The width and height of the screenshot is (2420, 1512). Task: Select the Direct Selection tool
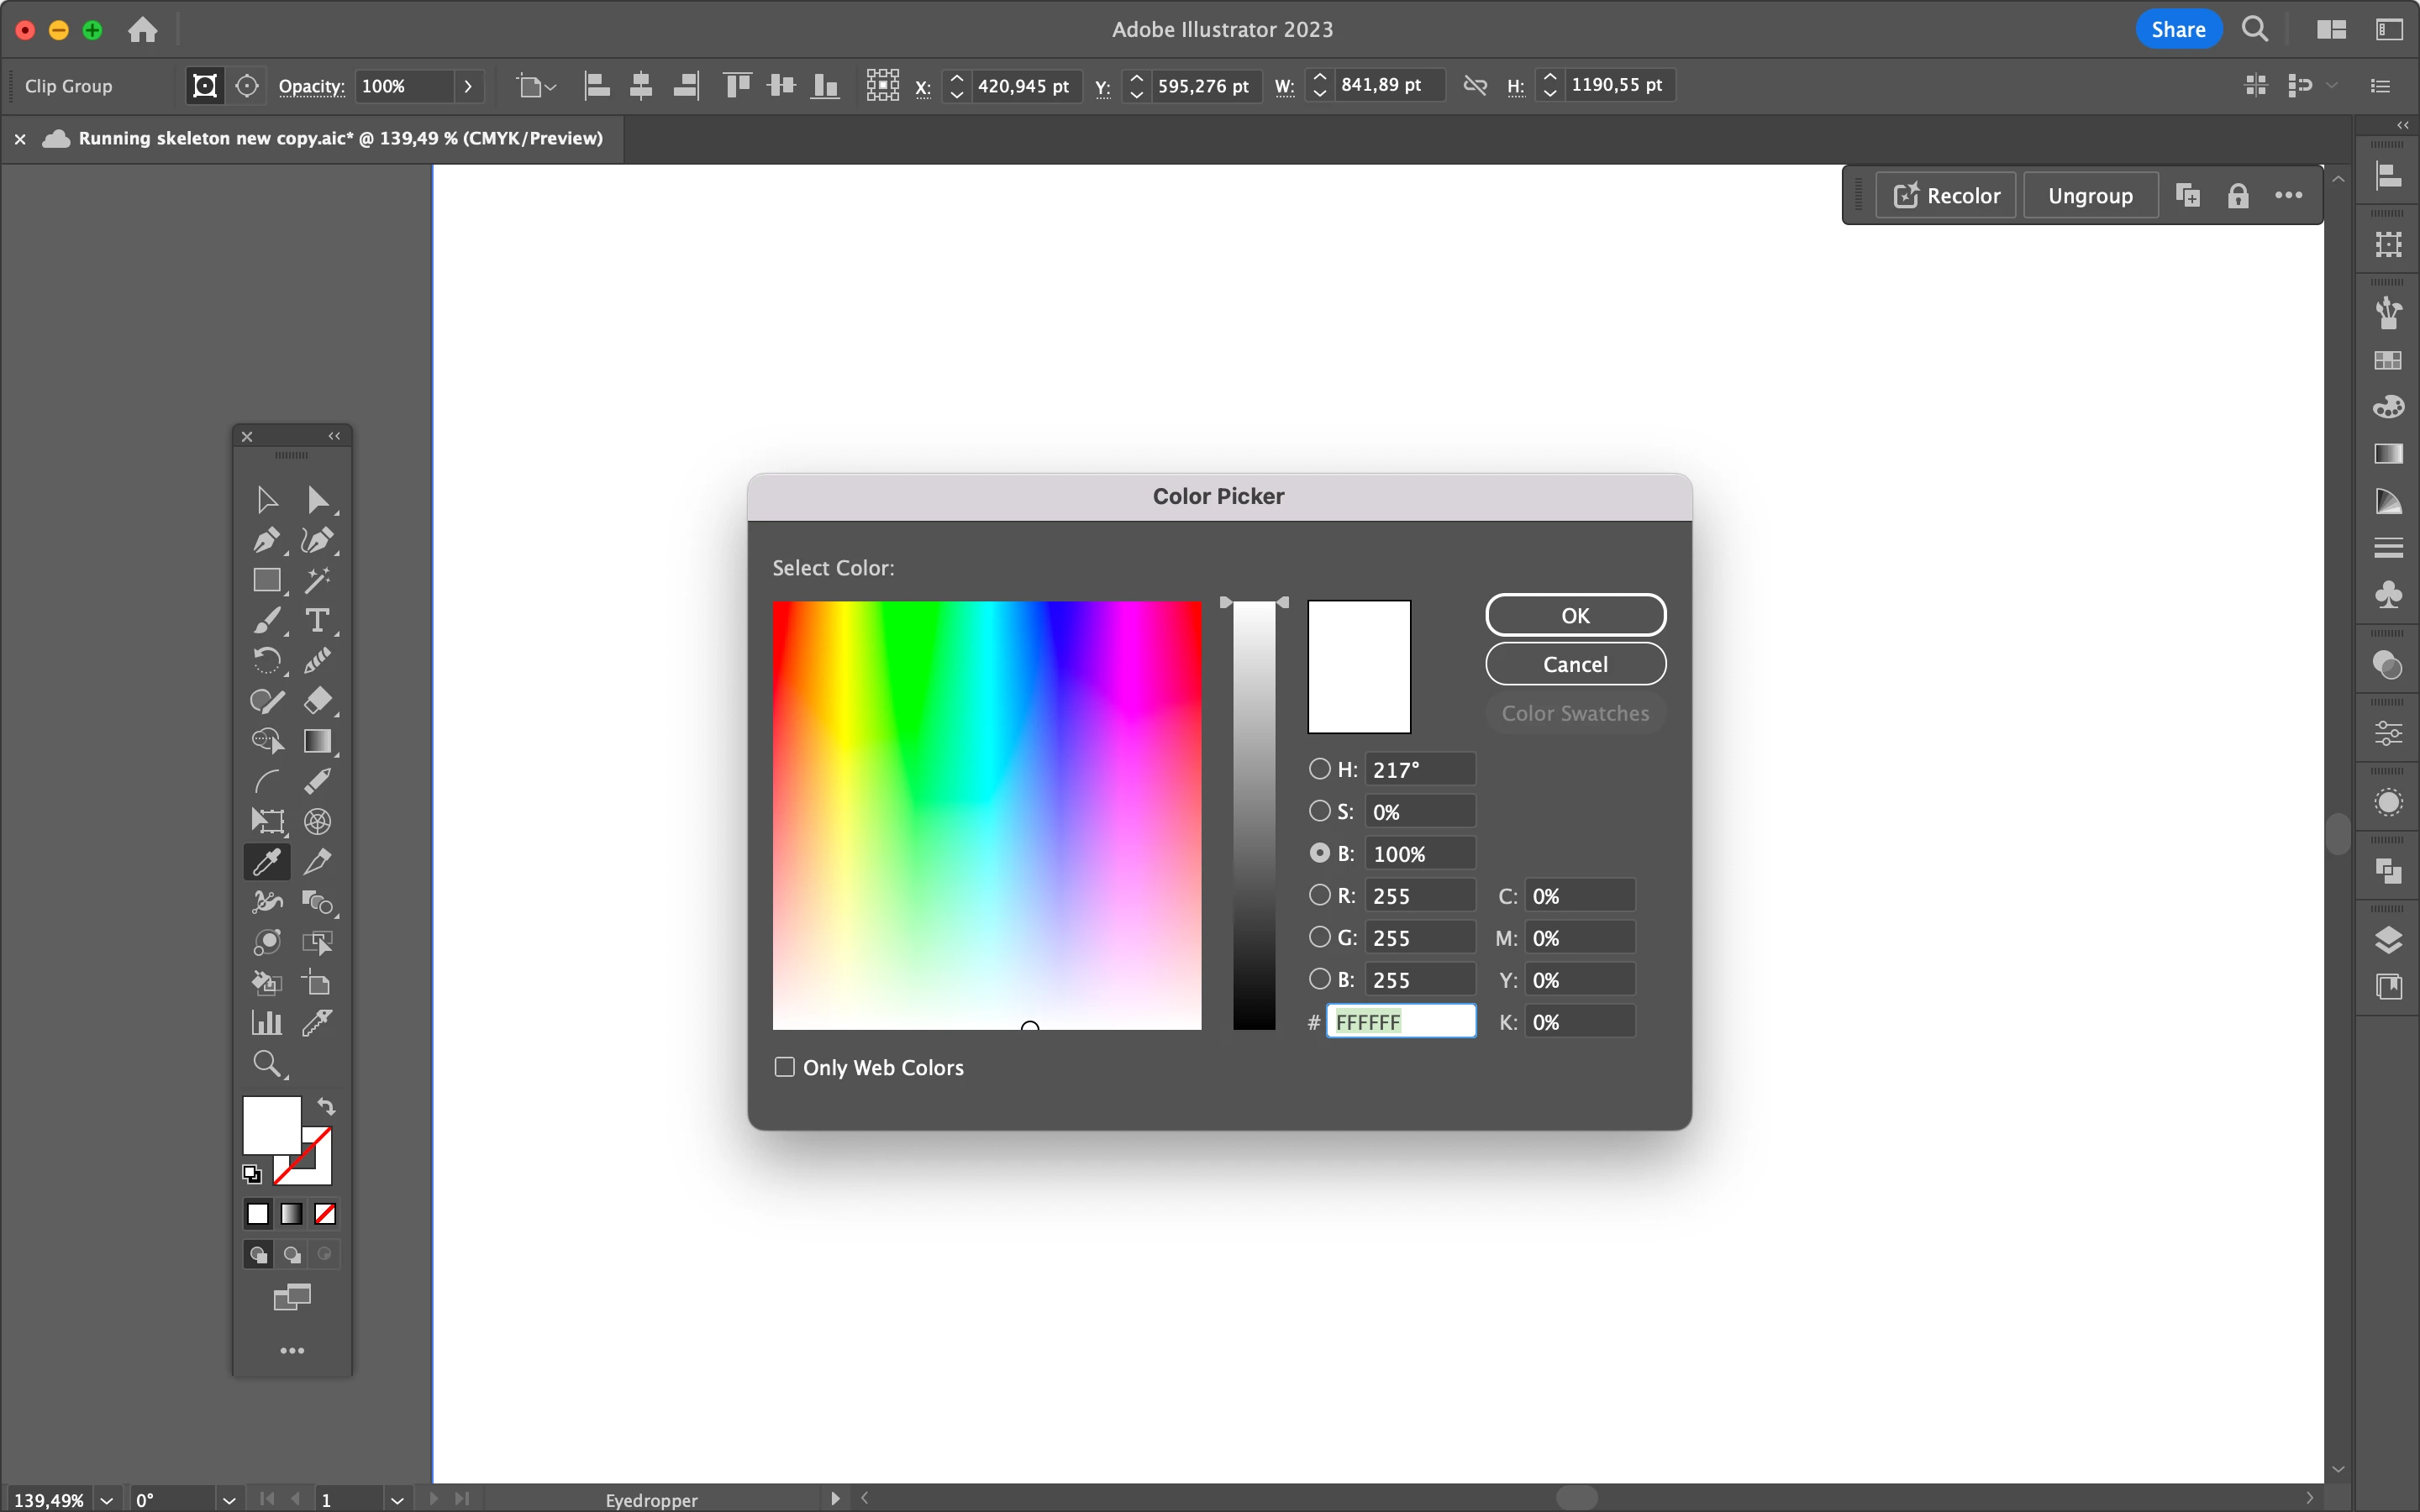[x=317, y=499]
